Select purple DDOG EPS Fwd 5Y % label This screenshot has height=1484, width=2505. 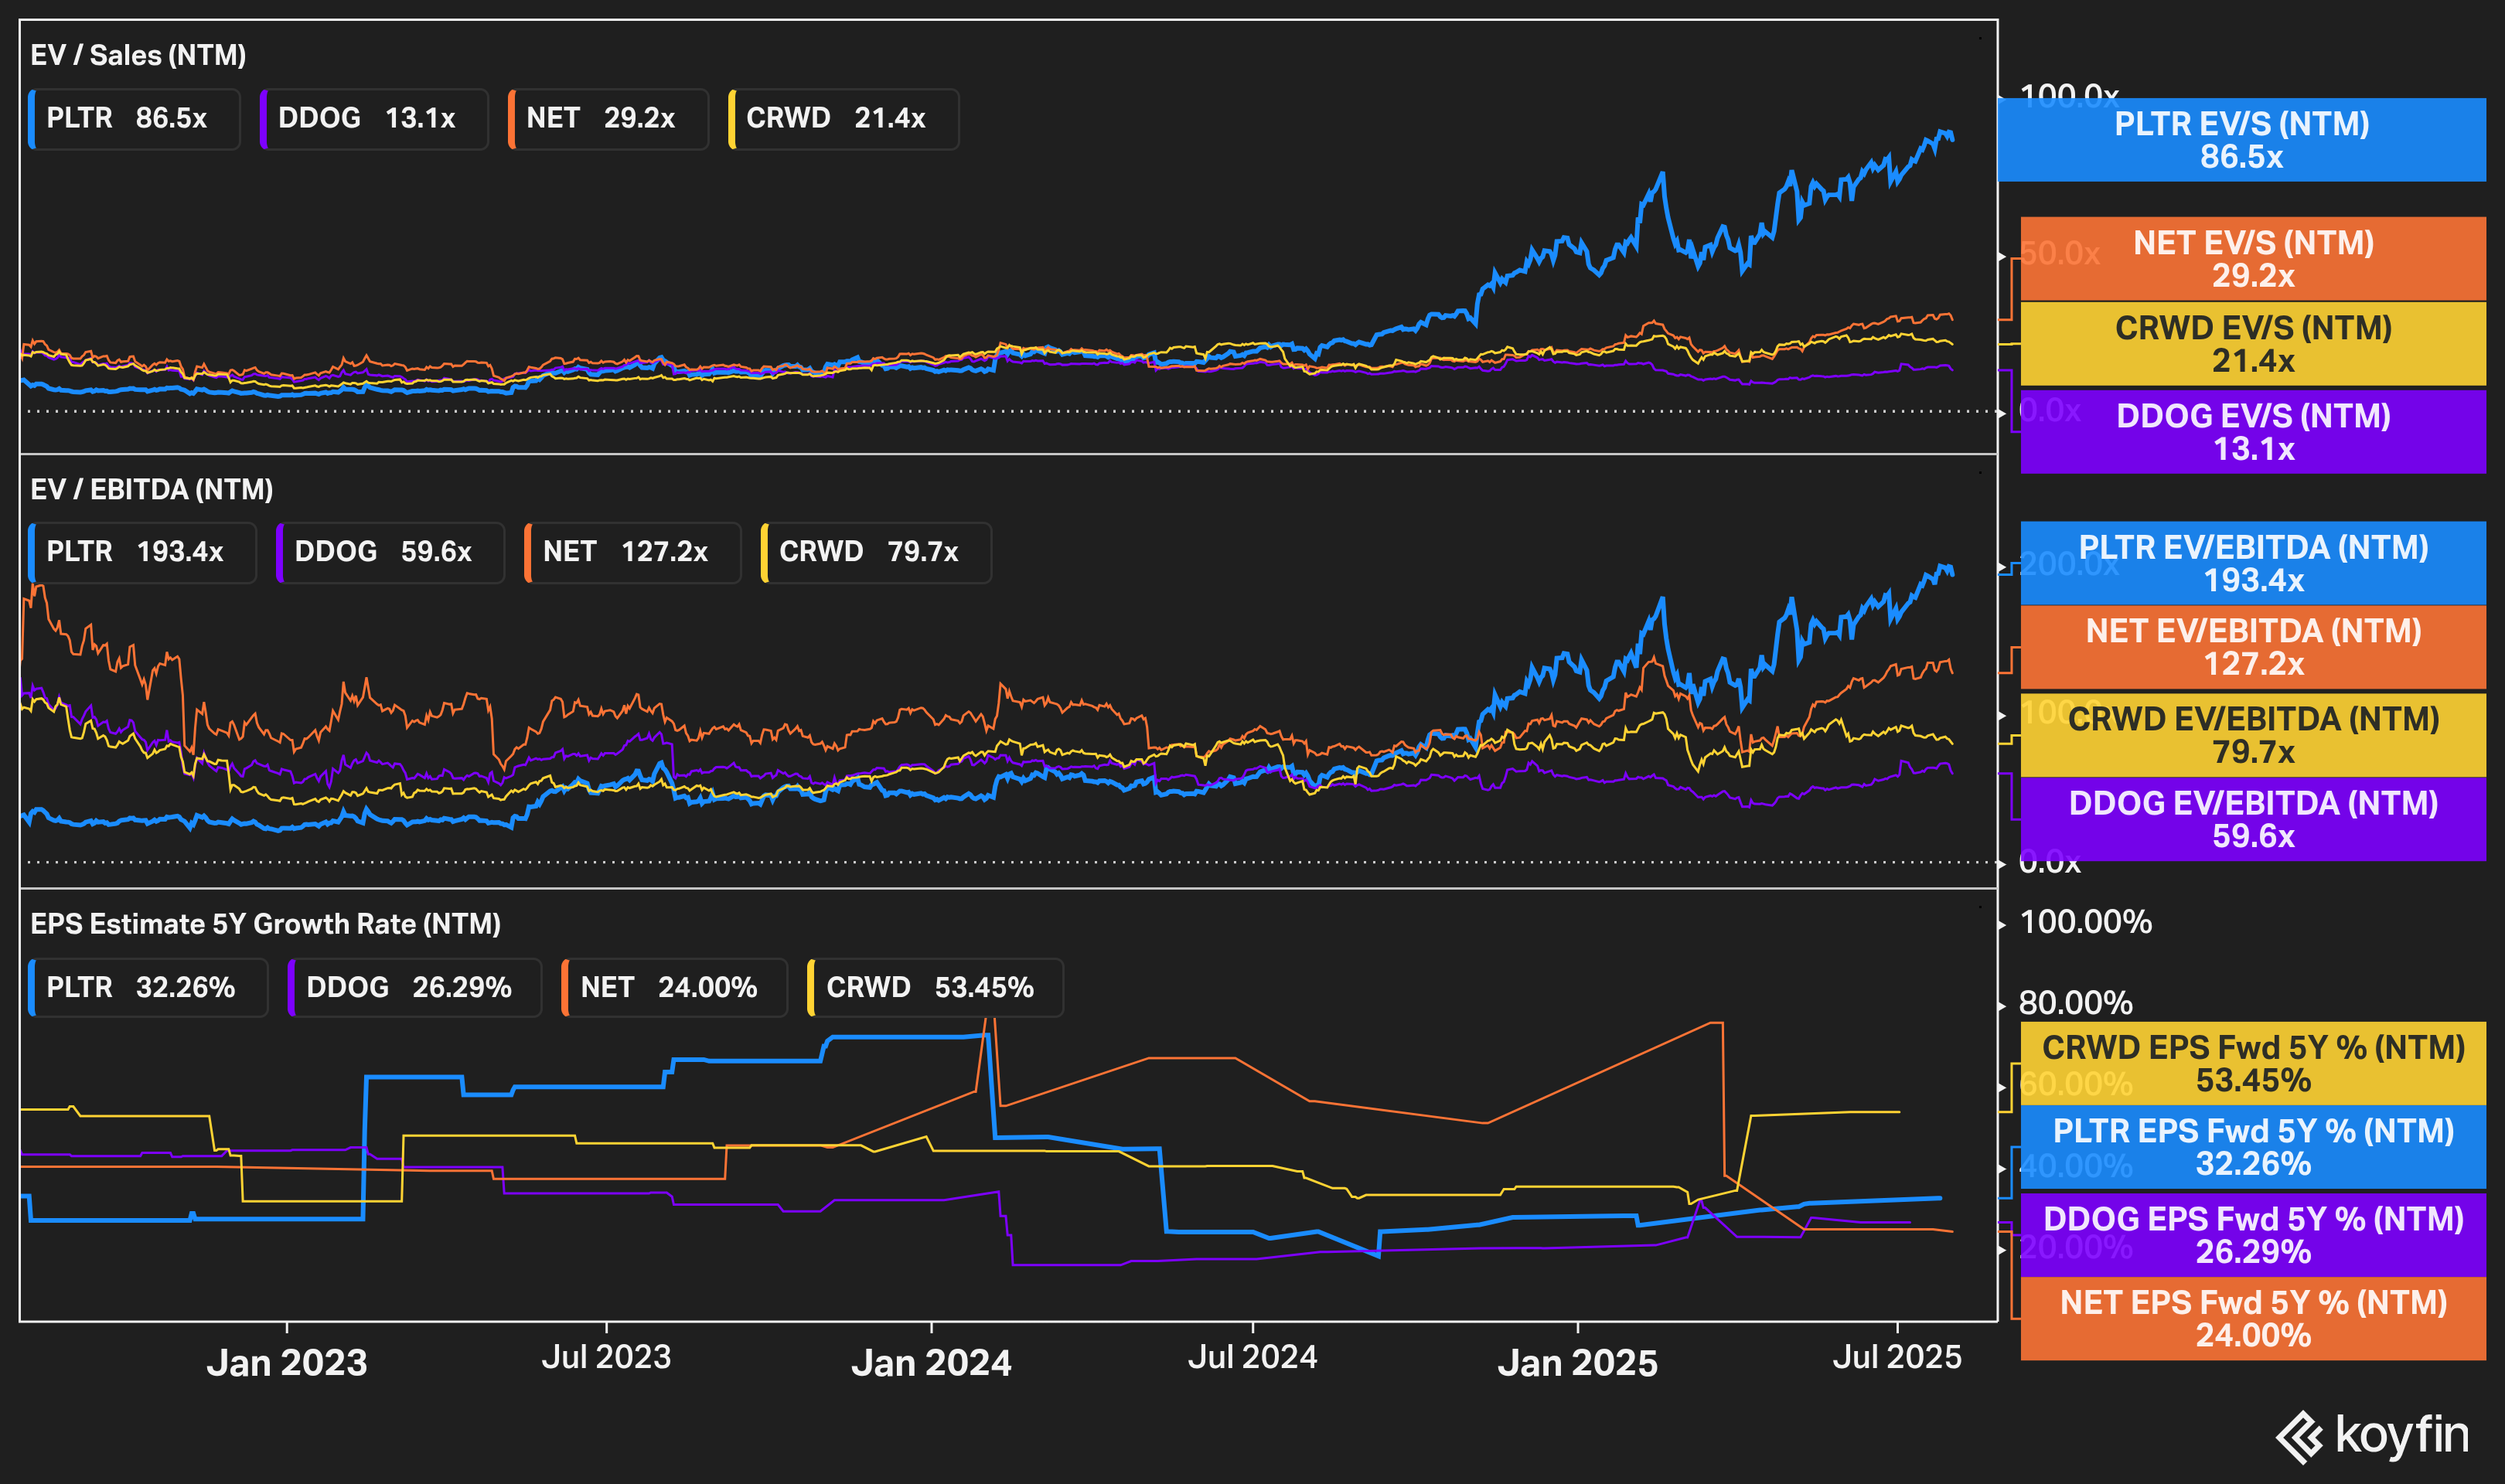point(2253,1235)
